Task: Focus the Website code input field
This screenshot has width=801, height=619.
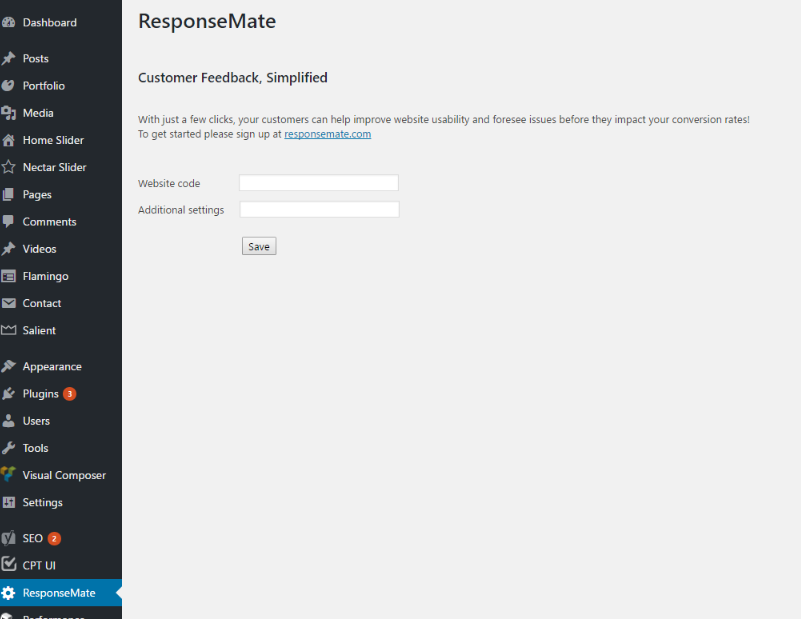Action: [319, 183]
